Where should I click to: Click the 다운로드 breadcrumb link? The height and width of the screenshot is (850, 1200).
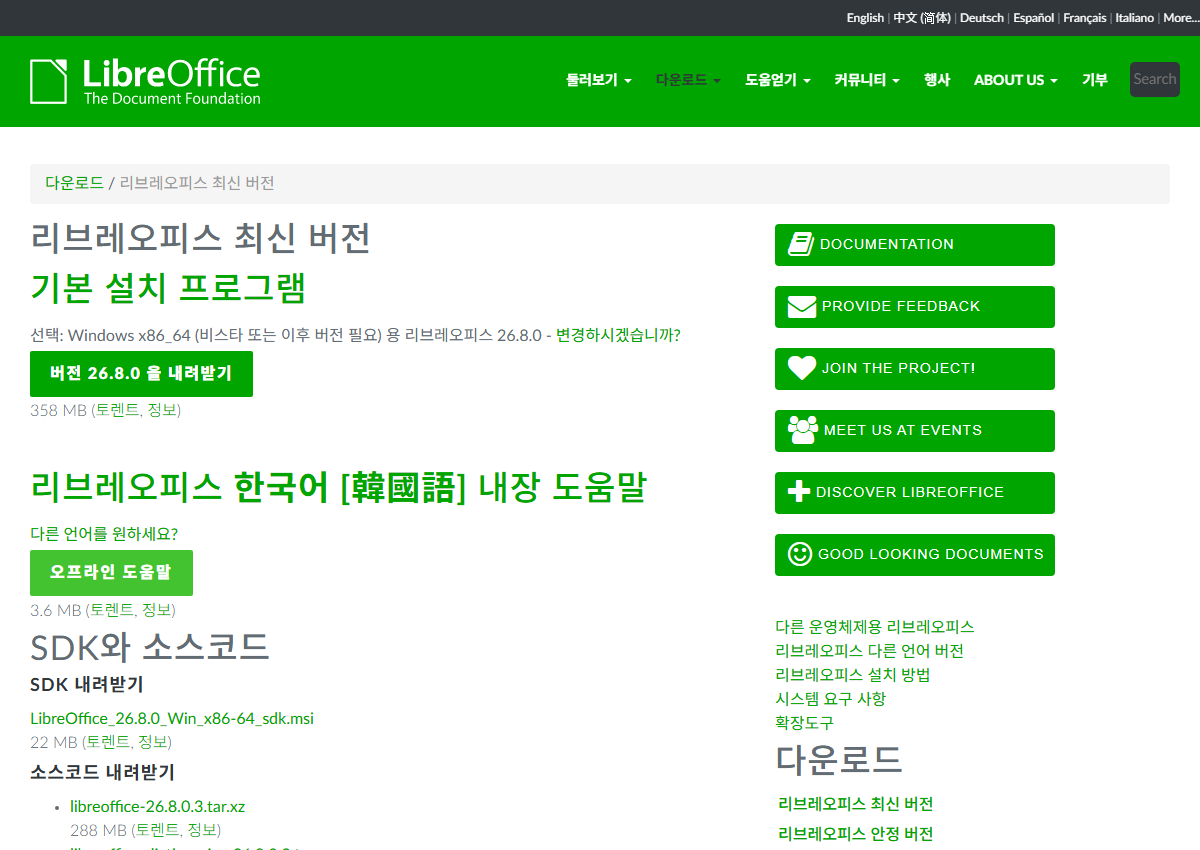coord(74,183)
